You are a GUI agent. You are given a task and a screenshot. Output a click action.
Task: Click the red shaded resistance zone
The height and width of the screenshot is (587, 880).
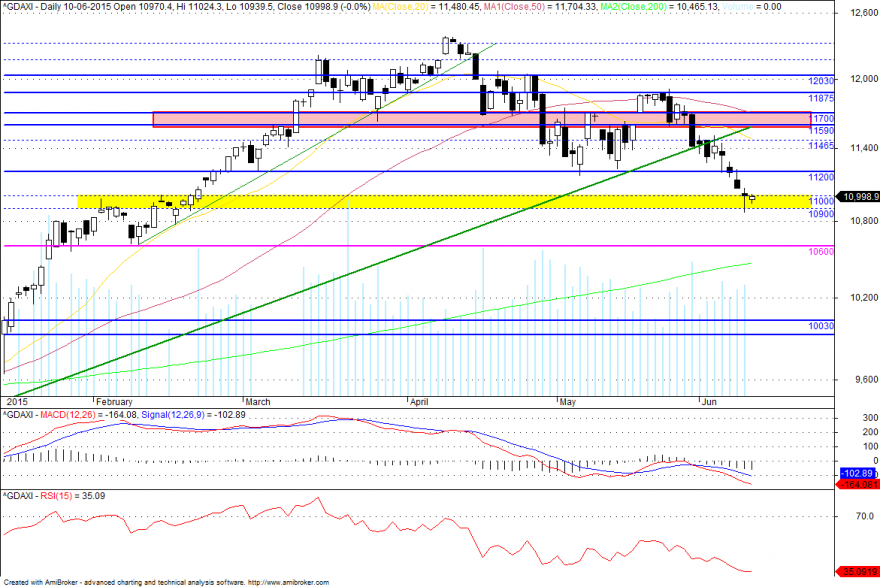pos(482,119)
